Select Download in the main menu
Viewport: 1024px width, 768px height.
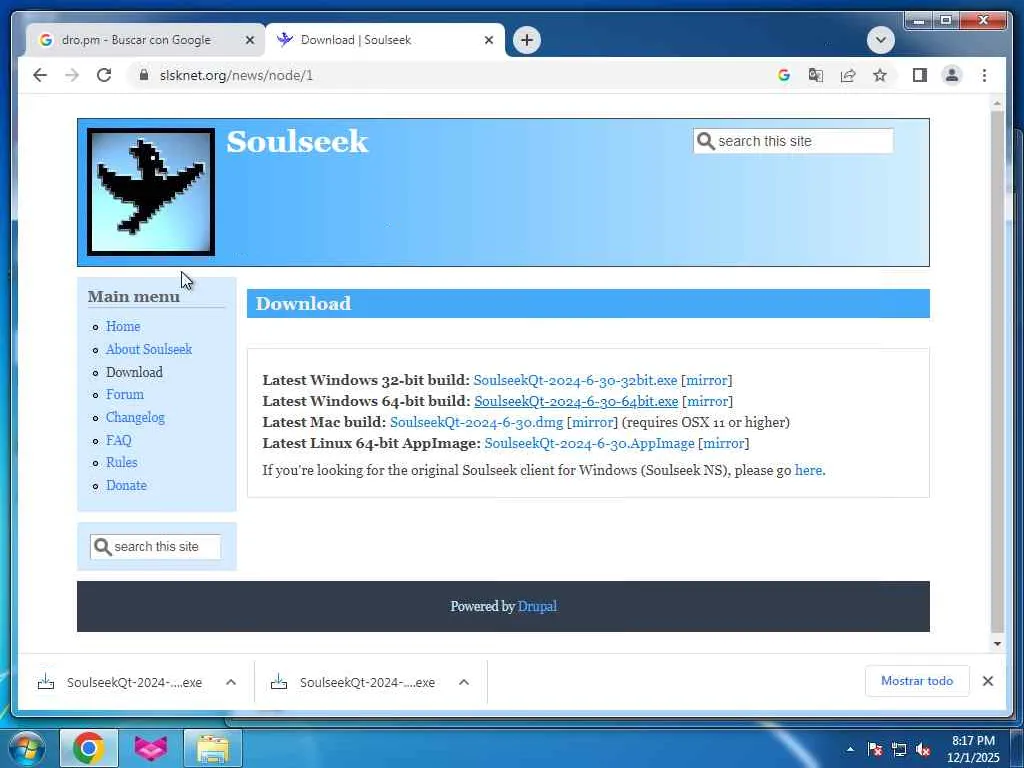coord(135,372)
